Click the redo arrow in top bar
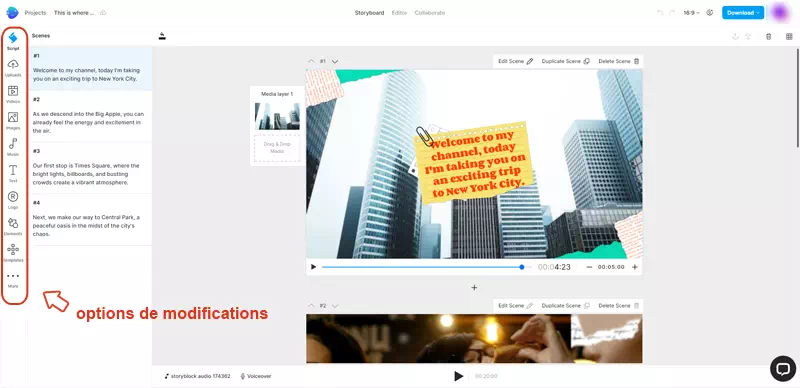800x388 pixels. 672,13
